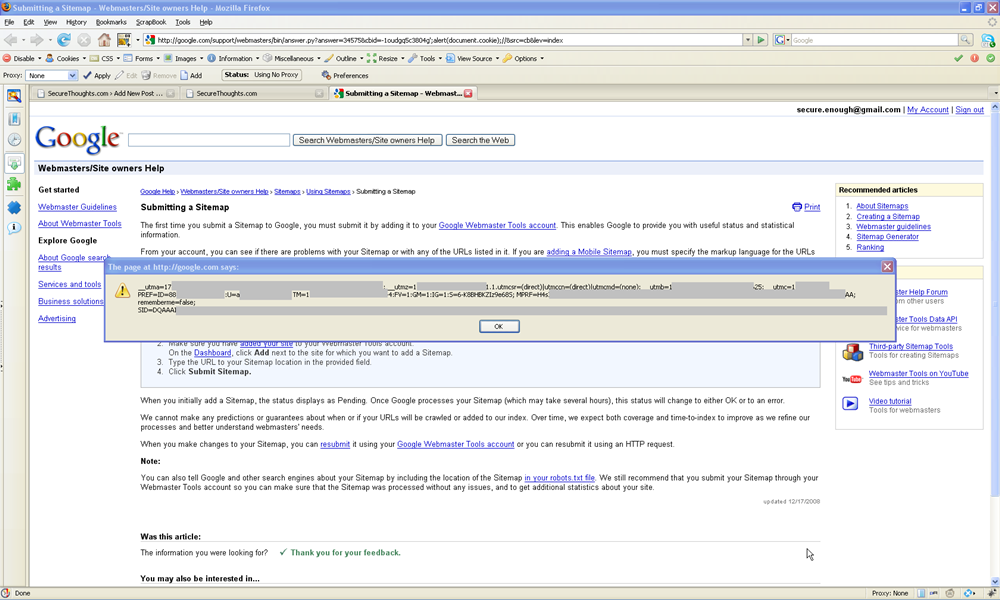This screenshot has width=1000, height=600.
Task: Click the red error indicator icon
Action: 974,58
